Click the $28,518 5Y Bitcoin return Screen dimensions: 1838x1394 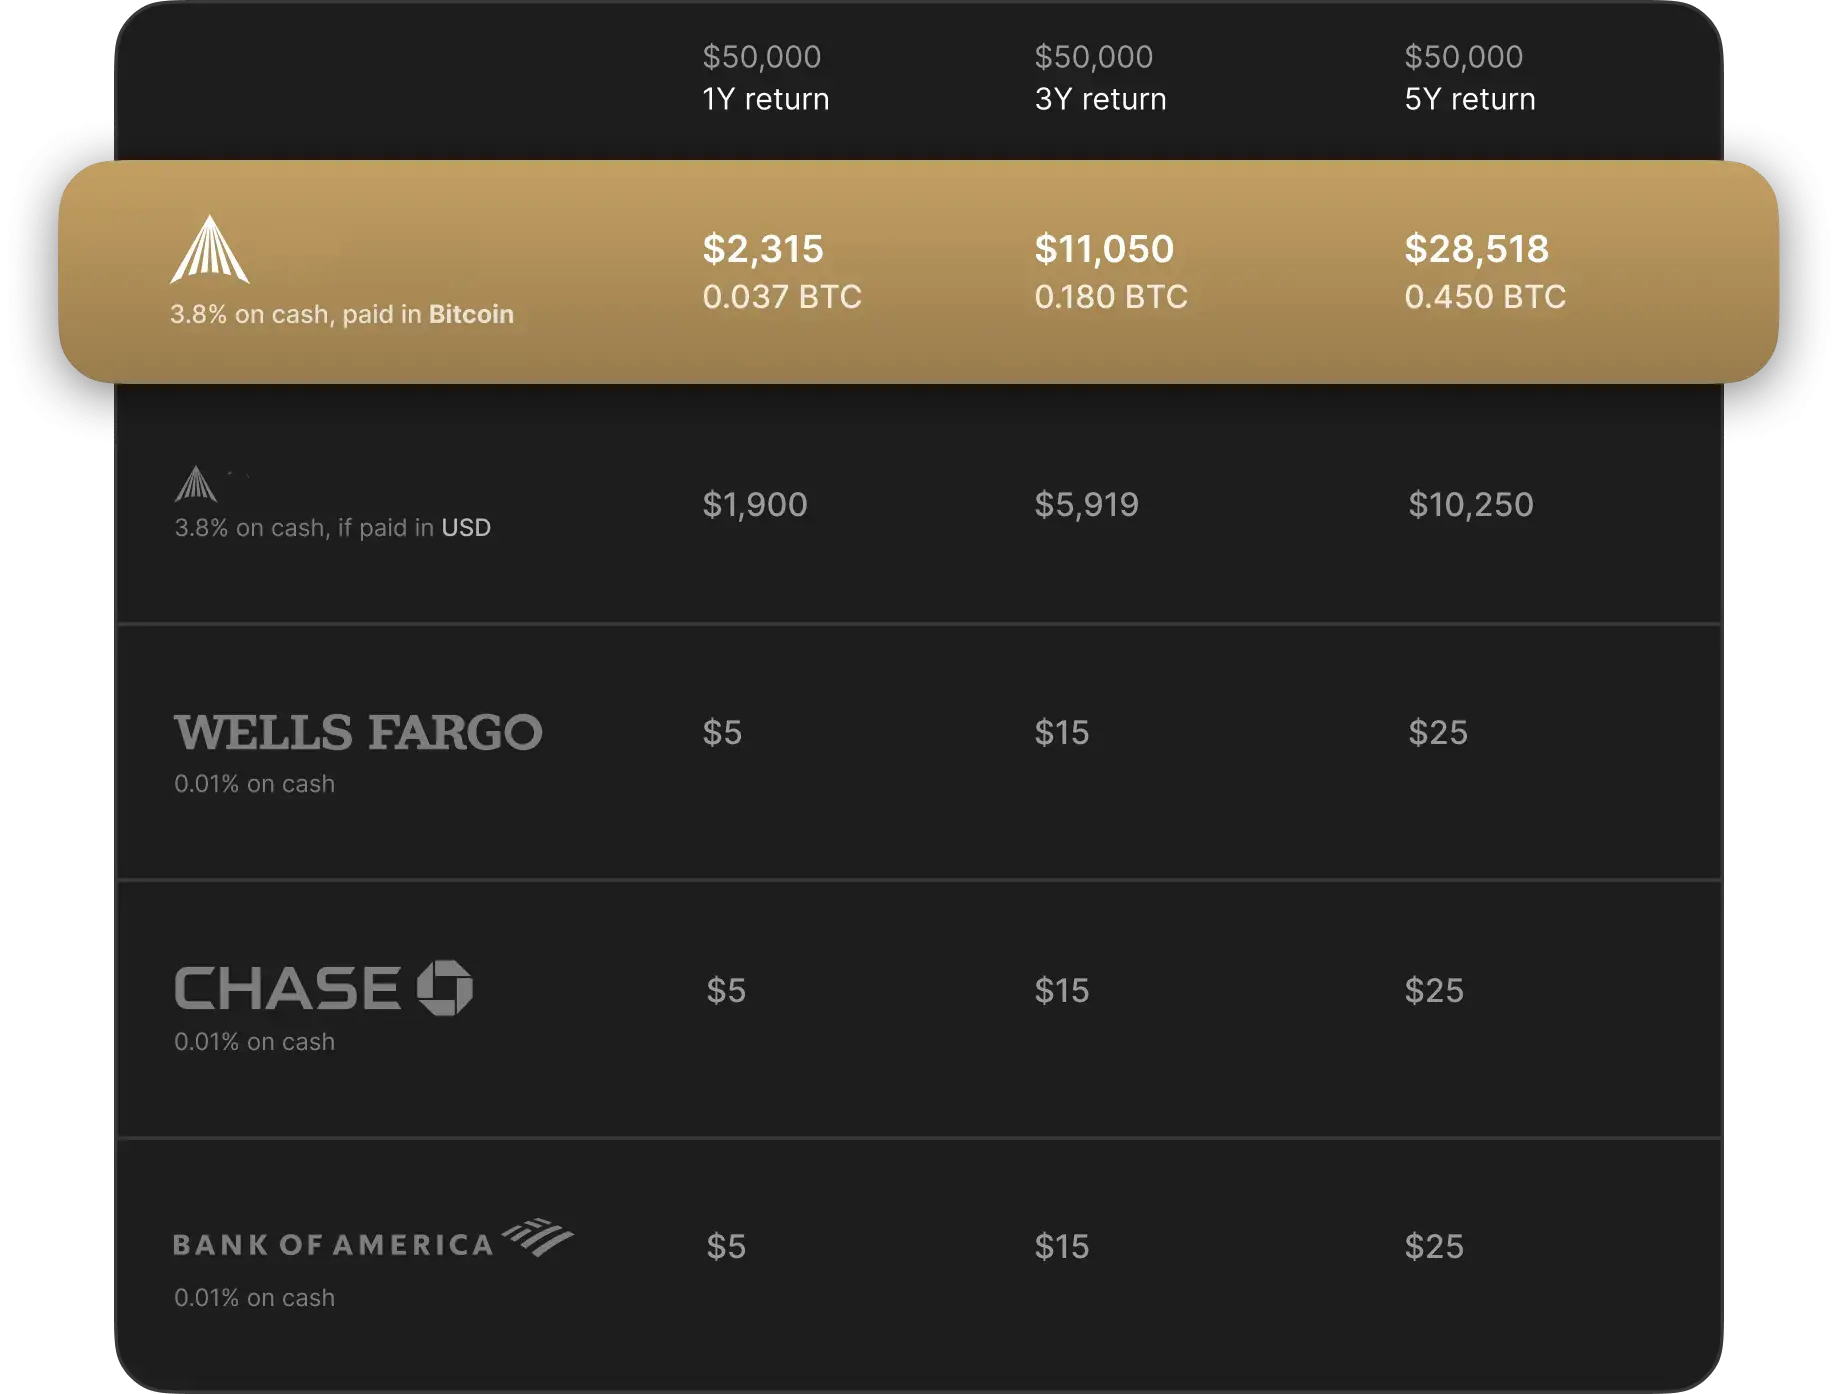coord(1476,249)
